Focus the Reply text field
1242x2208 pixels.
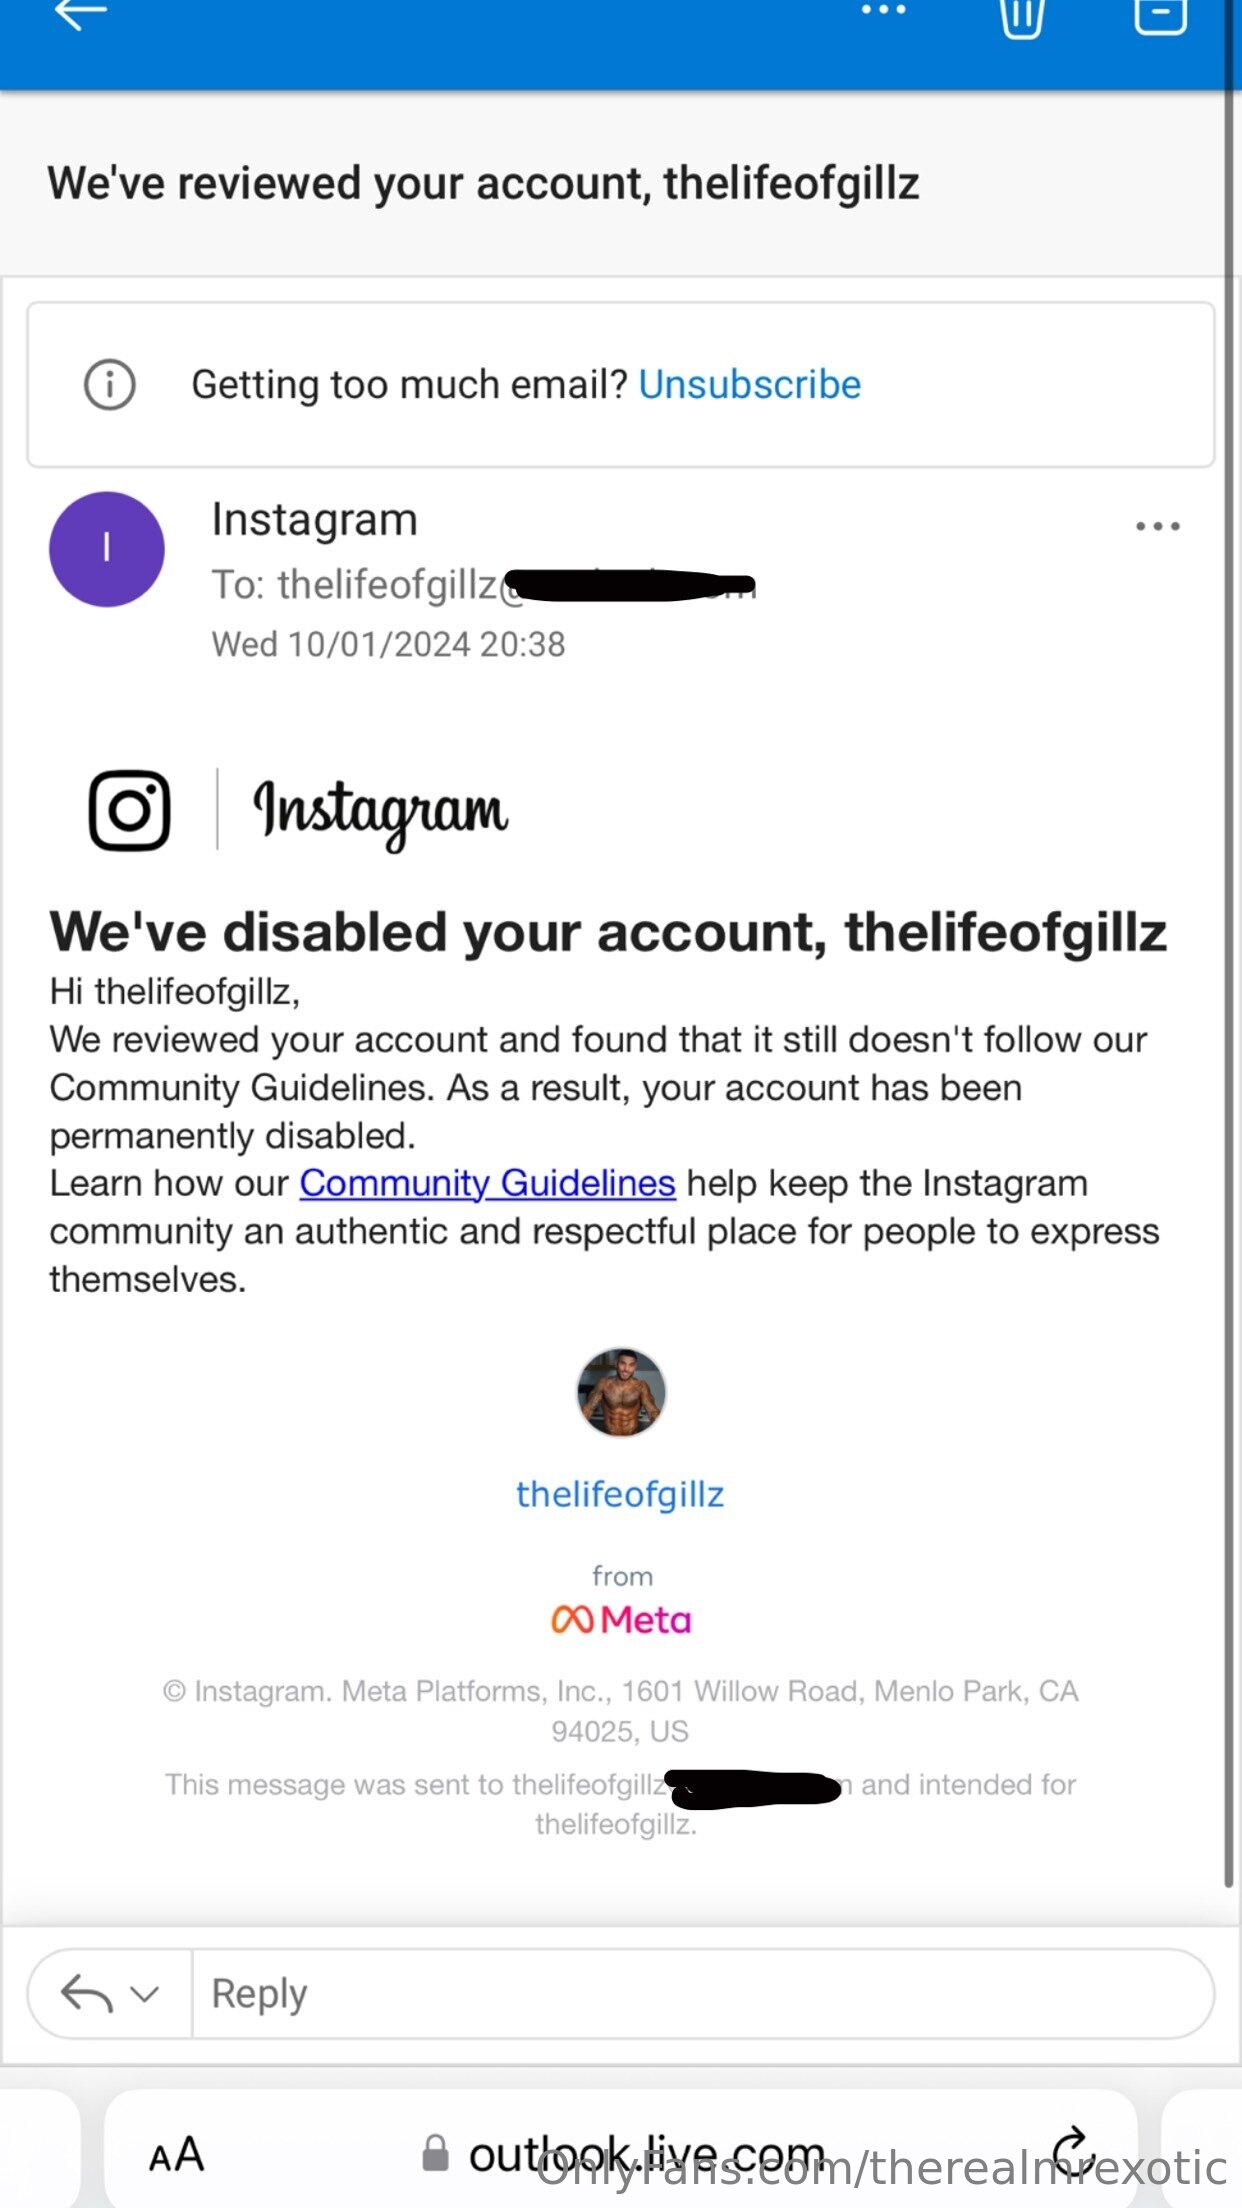point(702,1993)
